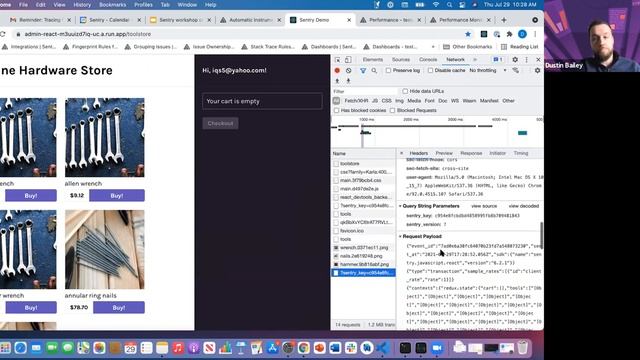Image resolution: width=640 pixels, height=360 pixels.
Task: Open Calendar app in the Dock
Action: (131, 348)
